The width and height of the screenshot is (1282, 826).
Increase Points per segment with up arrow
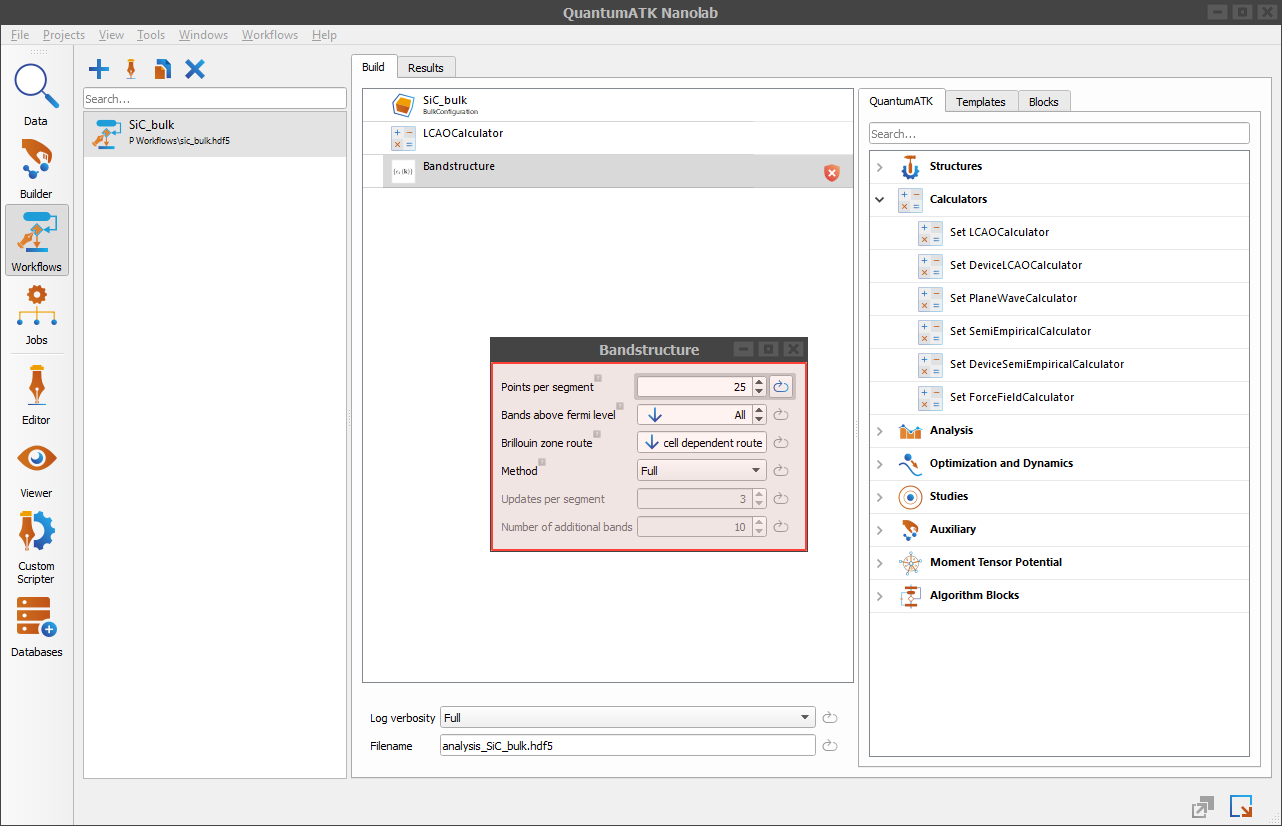(x=760, y=382)
